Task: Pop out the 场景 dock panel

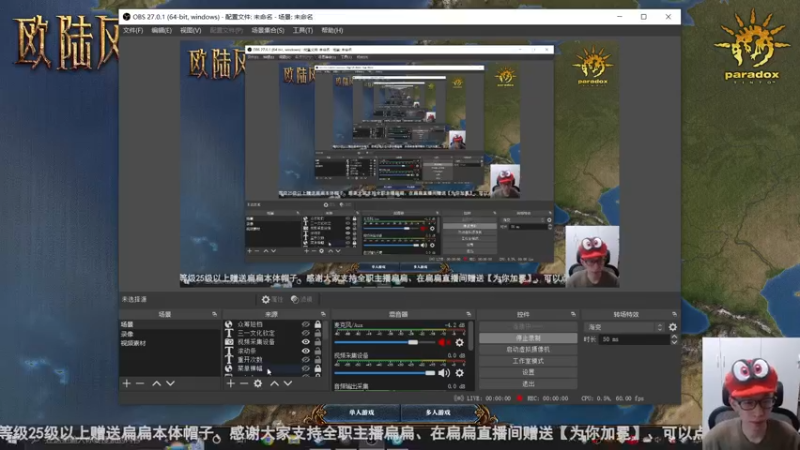Action: (214, 314)
